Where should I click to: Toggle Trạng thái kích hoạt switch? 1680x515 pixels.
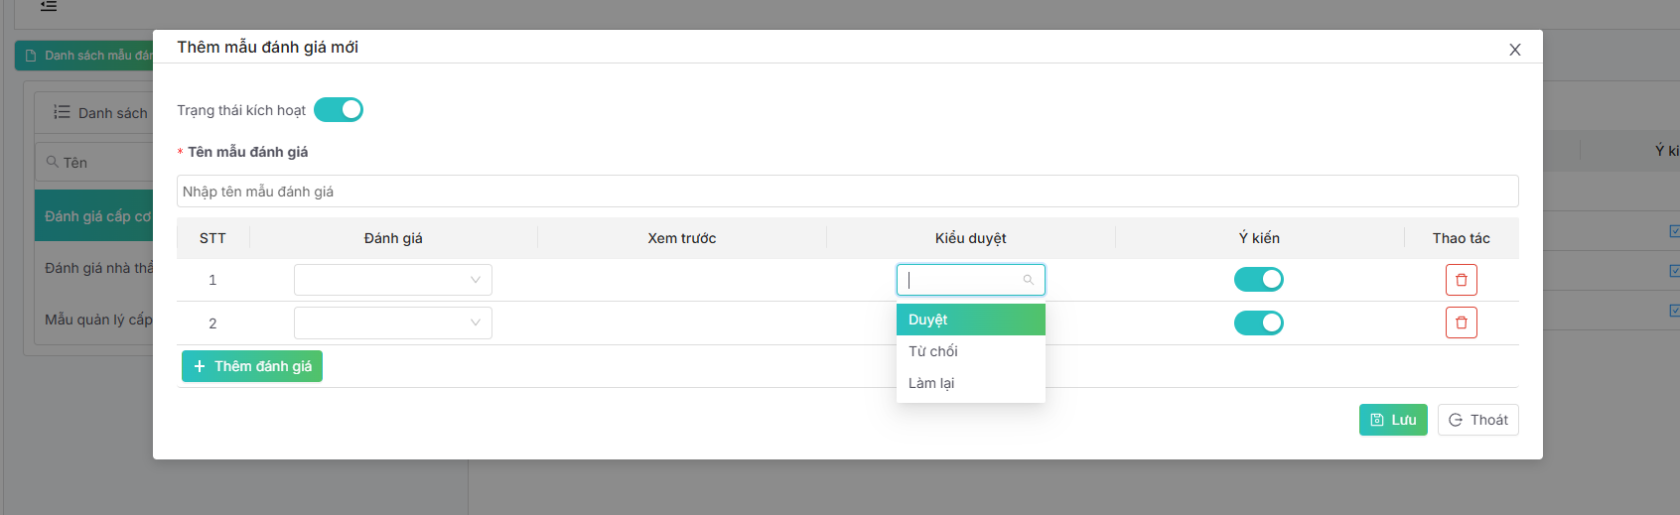click(x=338, y=110)
